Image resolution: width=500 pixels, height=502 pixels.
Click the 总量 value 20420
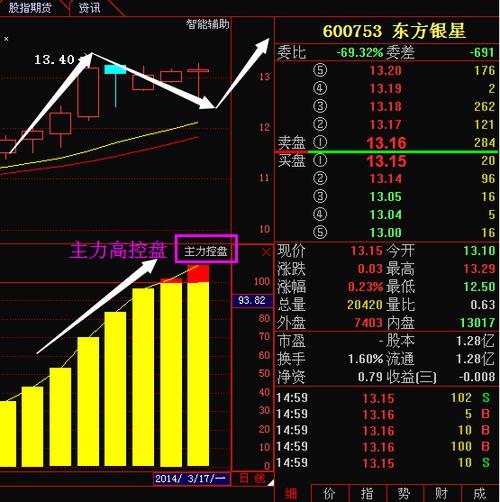365,305
